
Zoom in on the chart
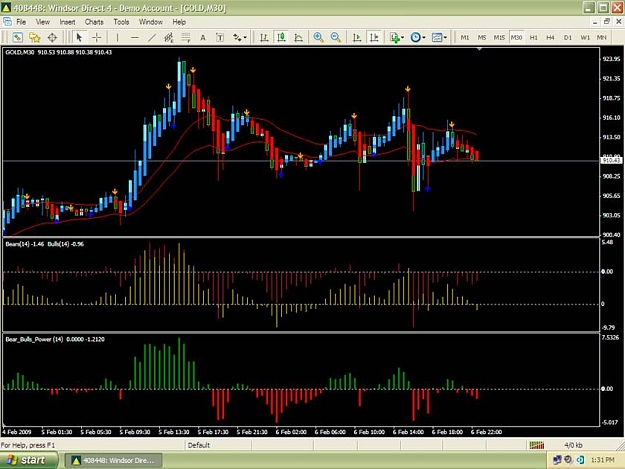(318, 37)
